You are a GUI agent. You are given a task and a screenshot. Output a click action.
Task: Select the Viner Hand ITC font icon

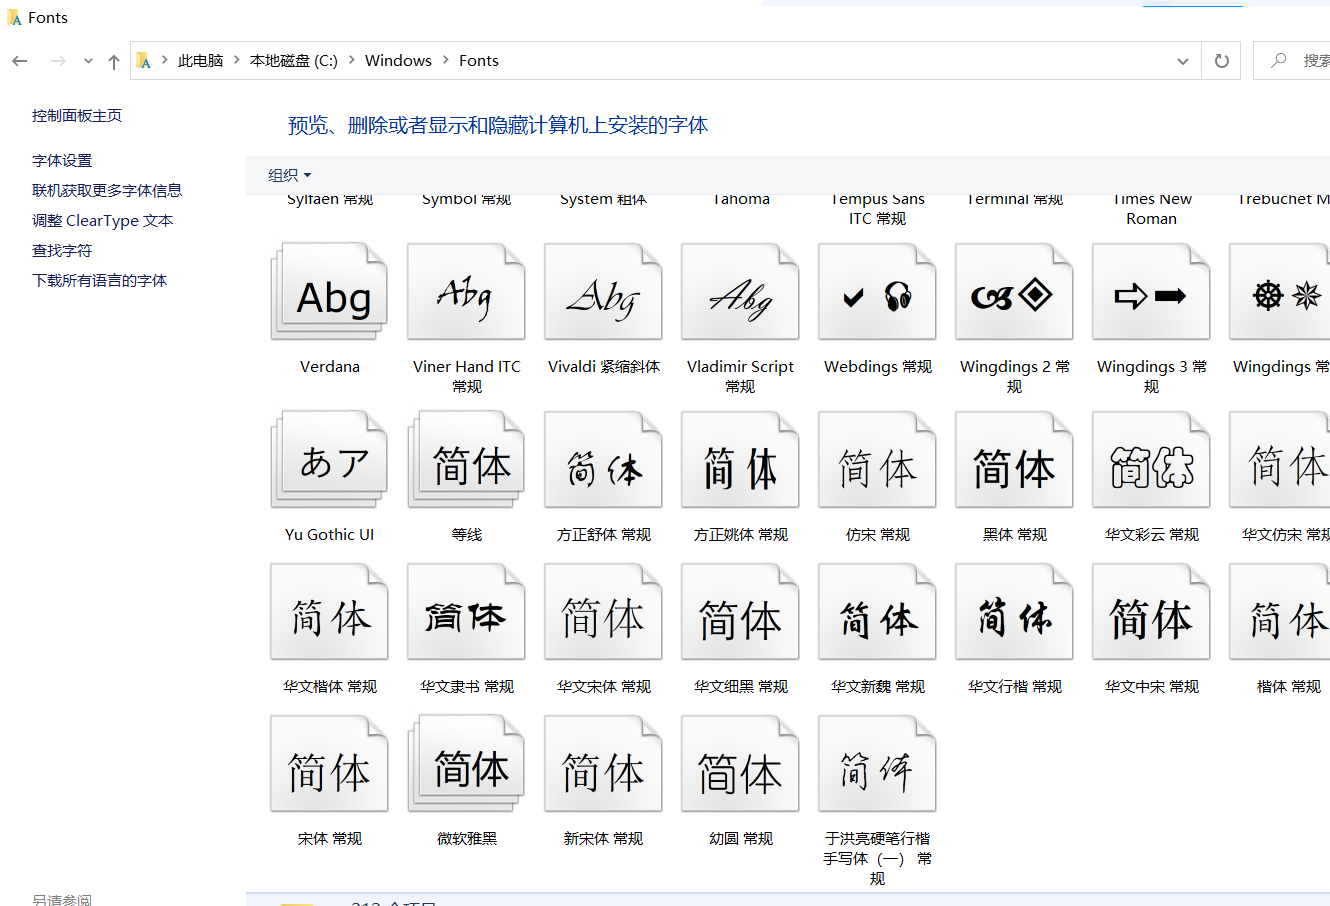[466, 291]
